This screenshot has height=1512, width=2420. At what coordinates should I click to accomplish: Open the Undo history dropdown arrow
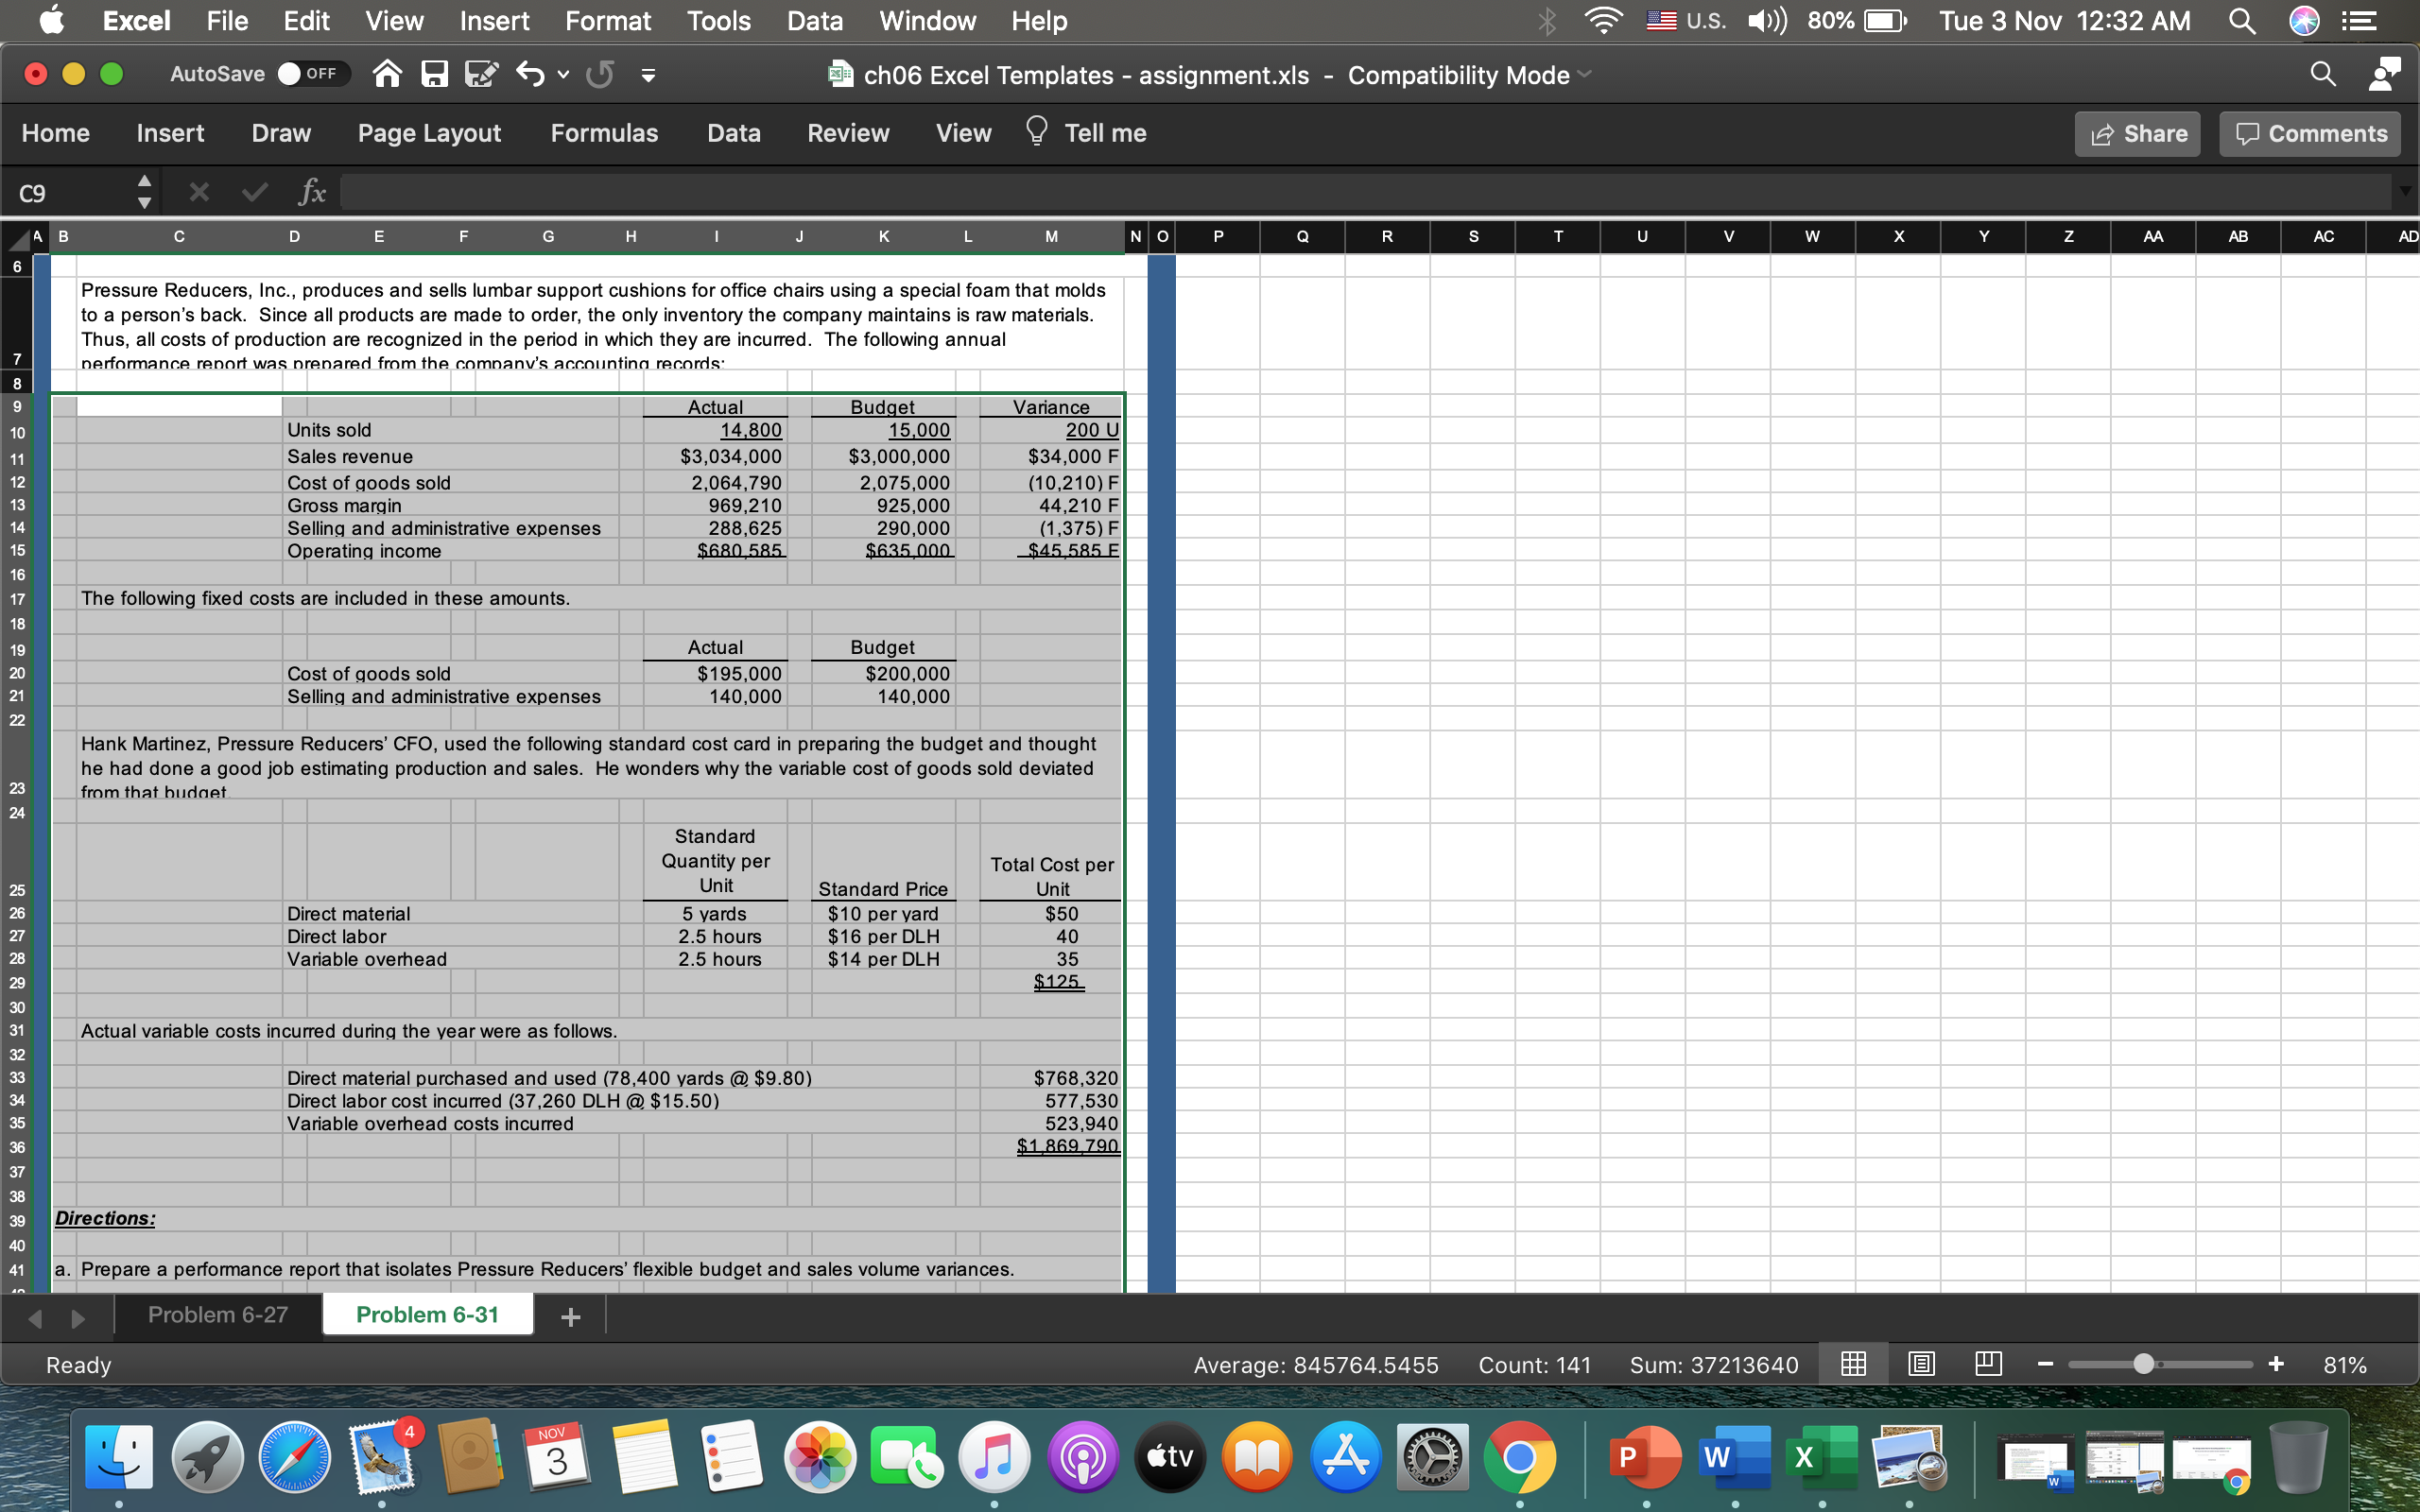pos(563,74)
